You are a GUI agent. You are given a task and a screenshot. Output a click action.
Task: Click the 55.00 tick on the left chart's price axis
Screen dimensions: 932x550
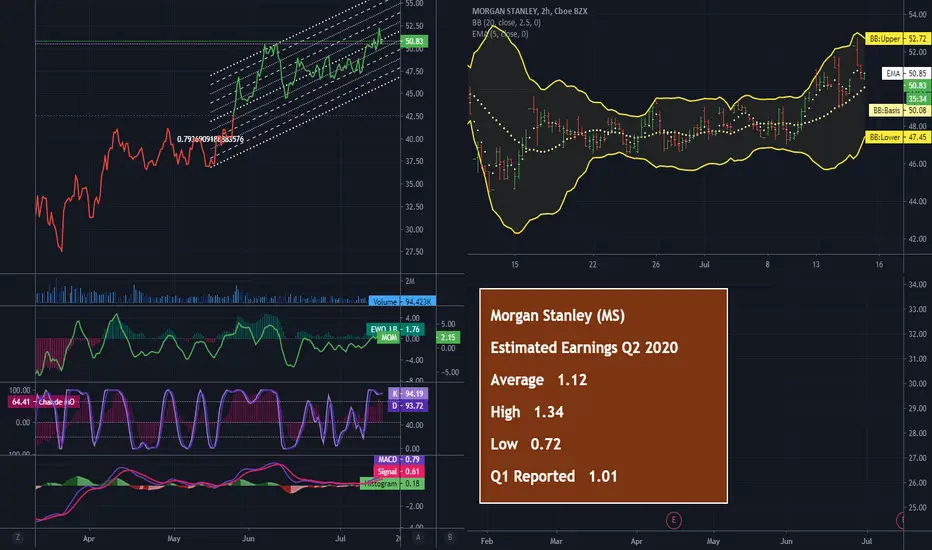point(414,4)
